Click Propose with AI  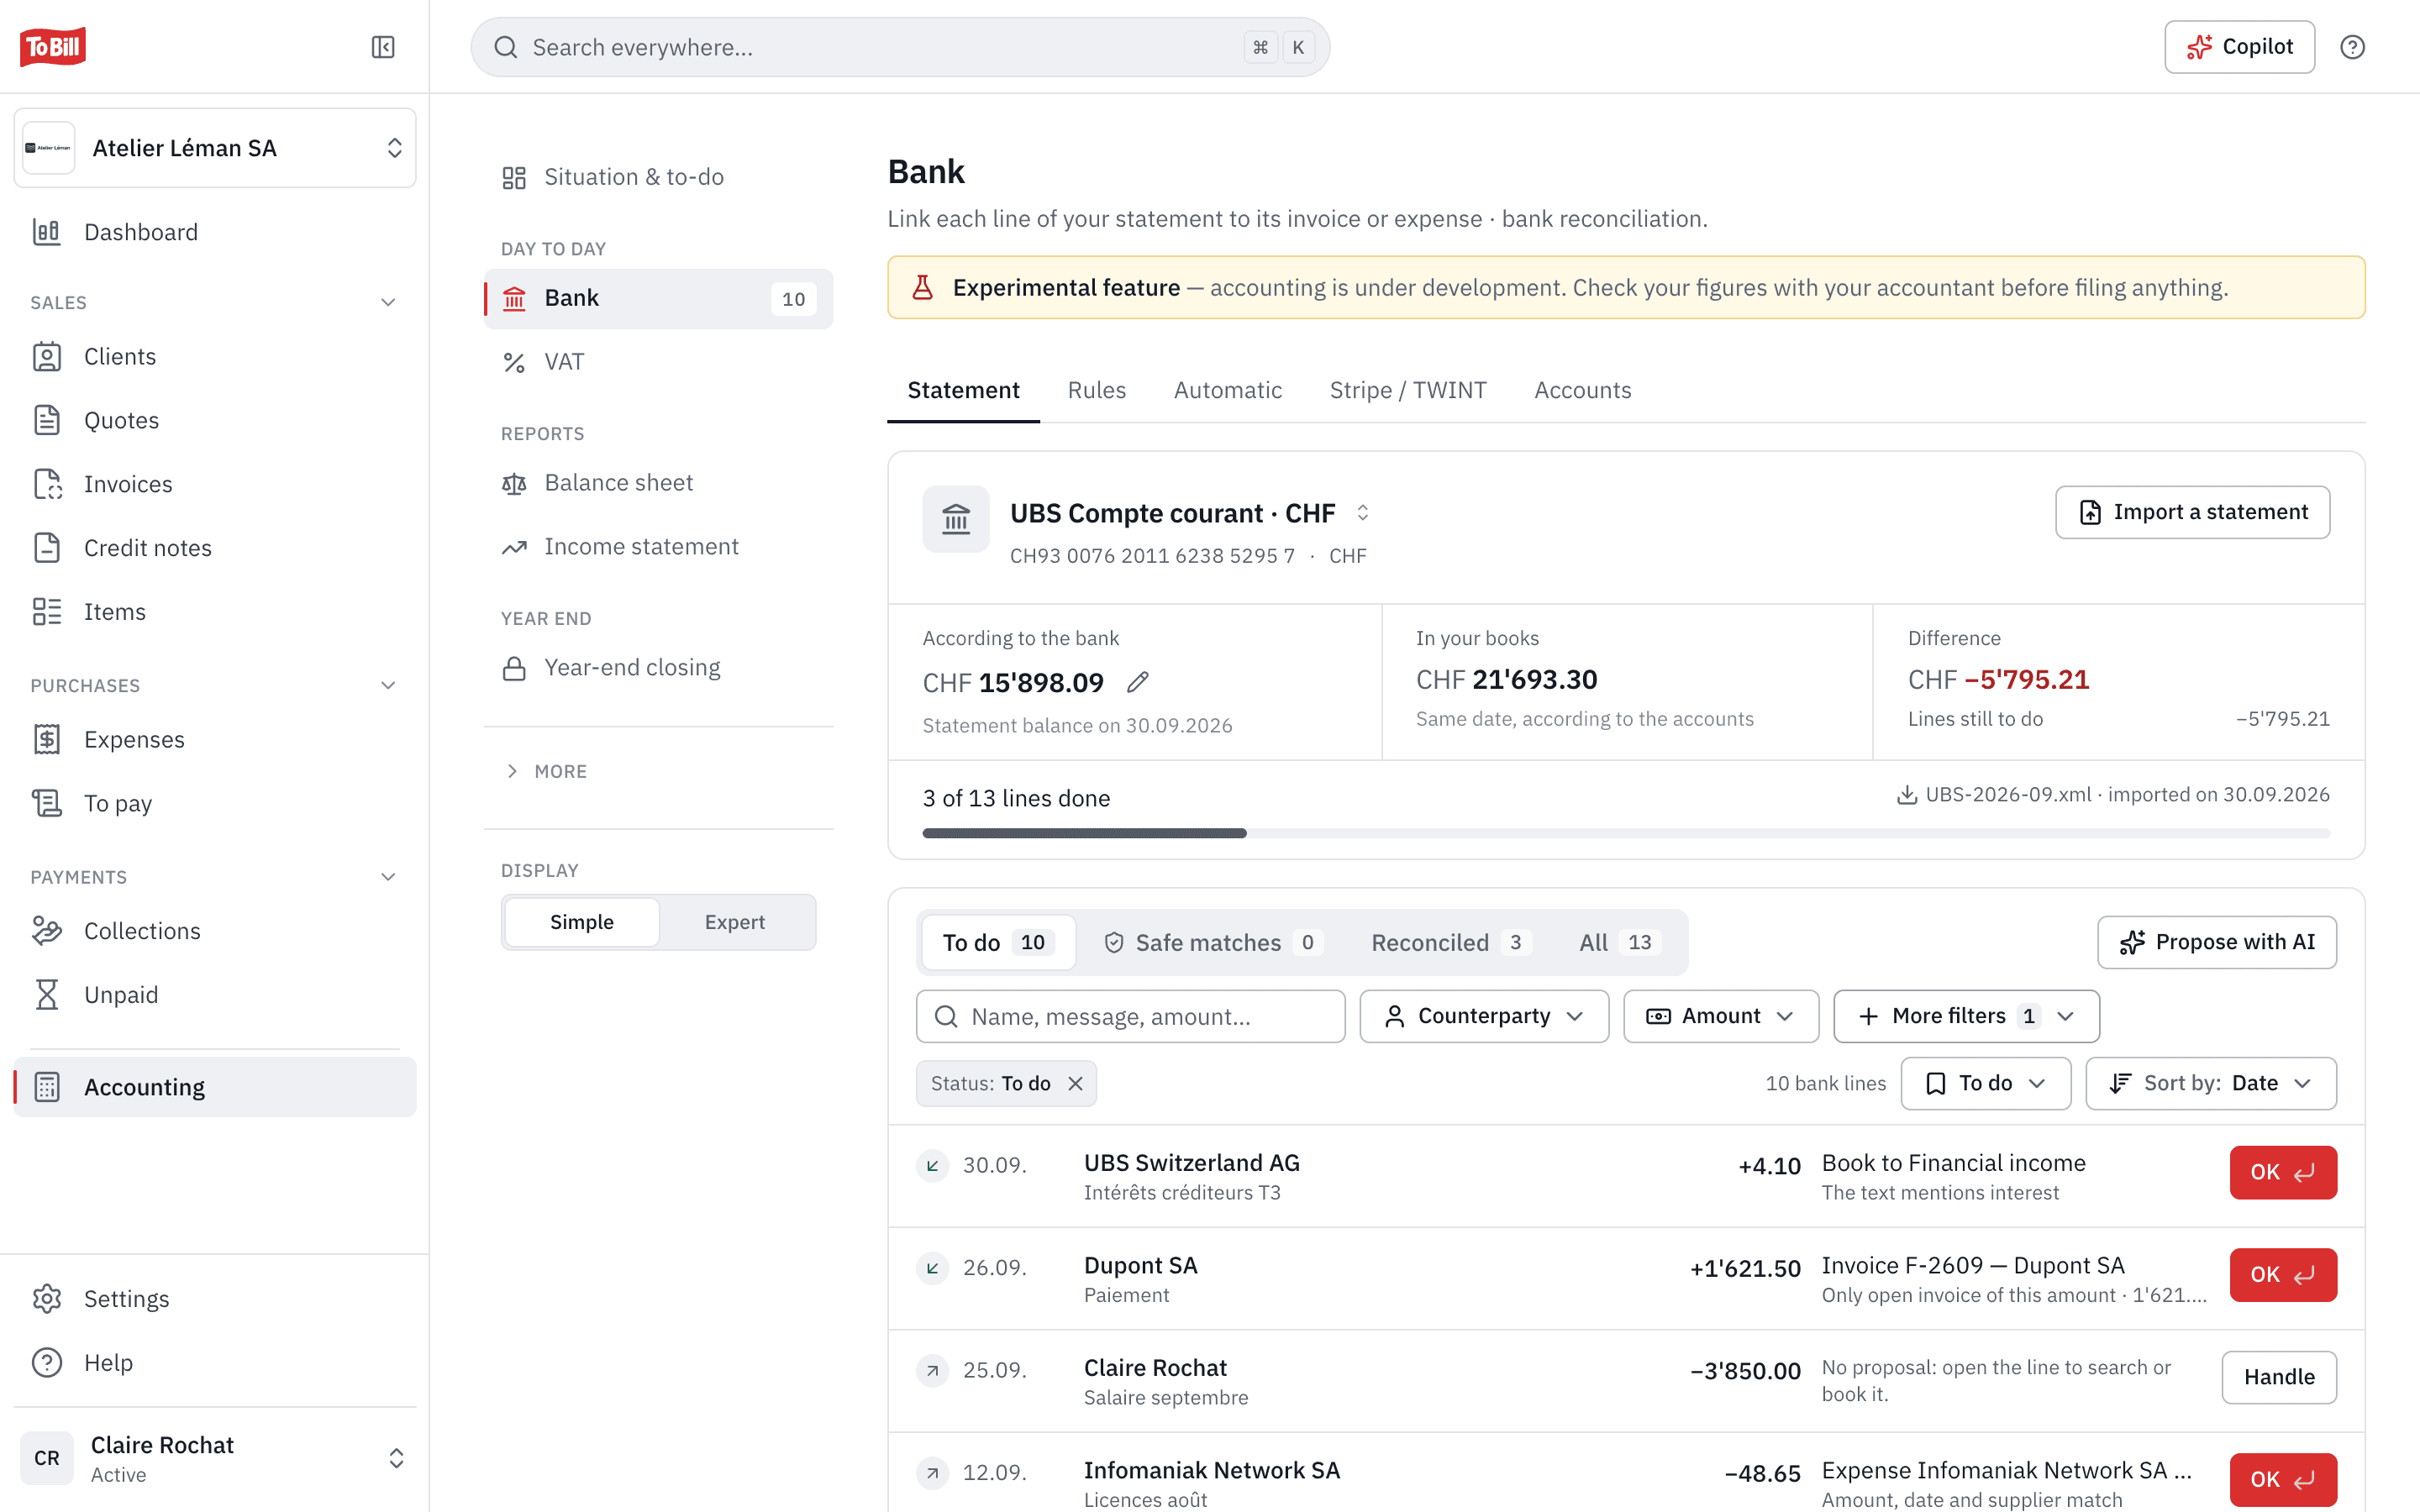[2216, 942]
